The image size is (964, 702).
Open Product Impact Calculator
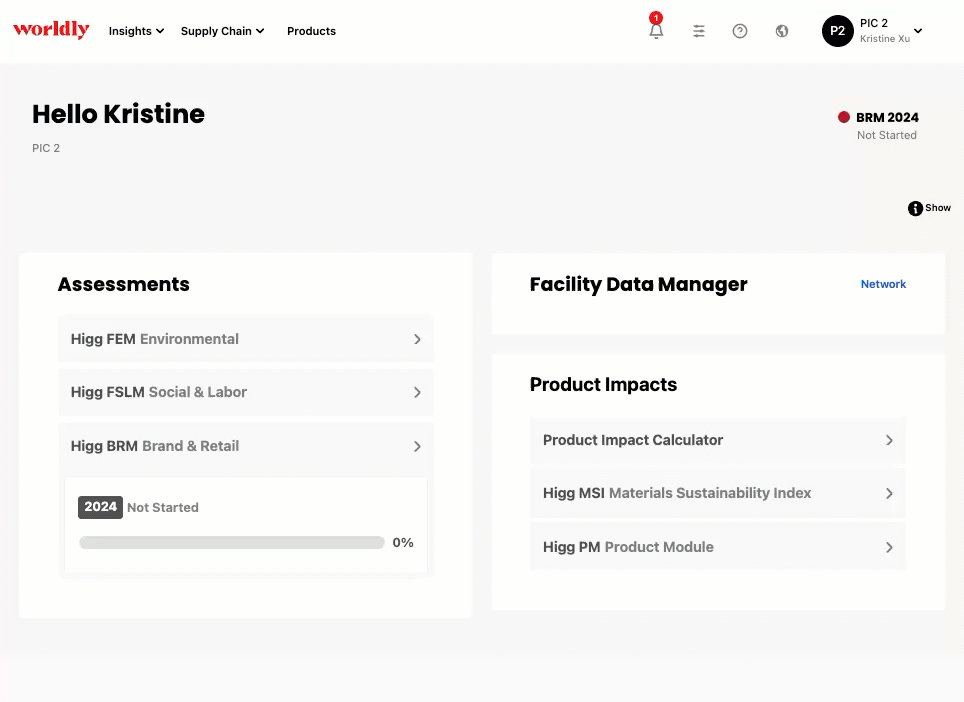coord(717,440)
